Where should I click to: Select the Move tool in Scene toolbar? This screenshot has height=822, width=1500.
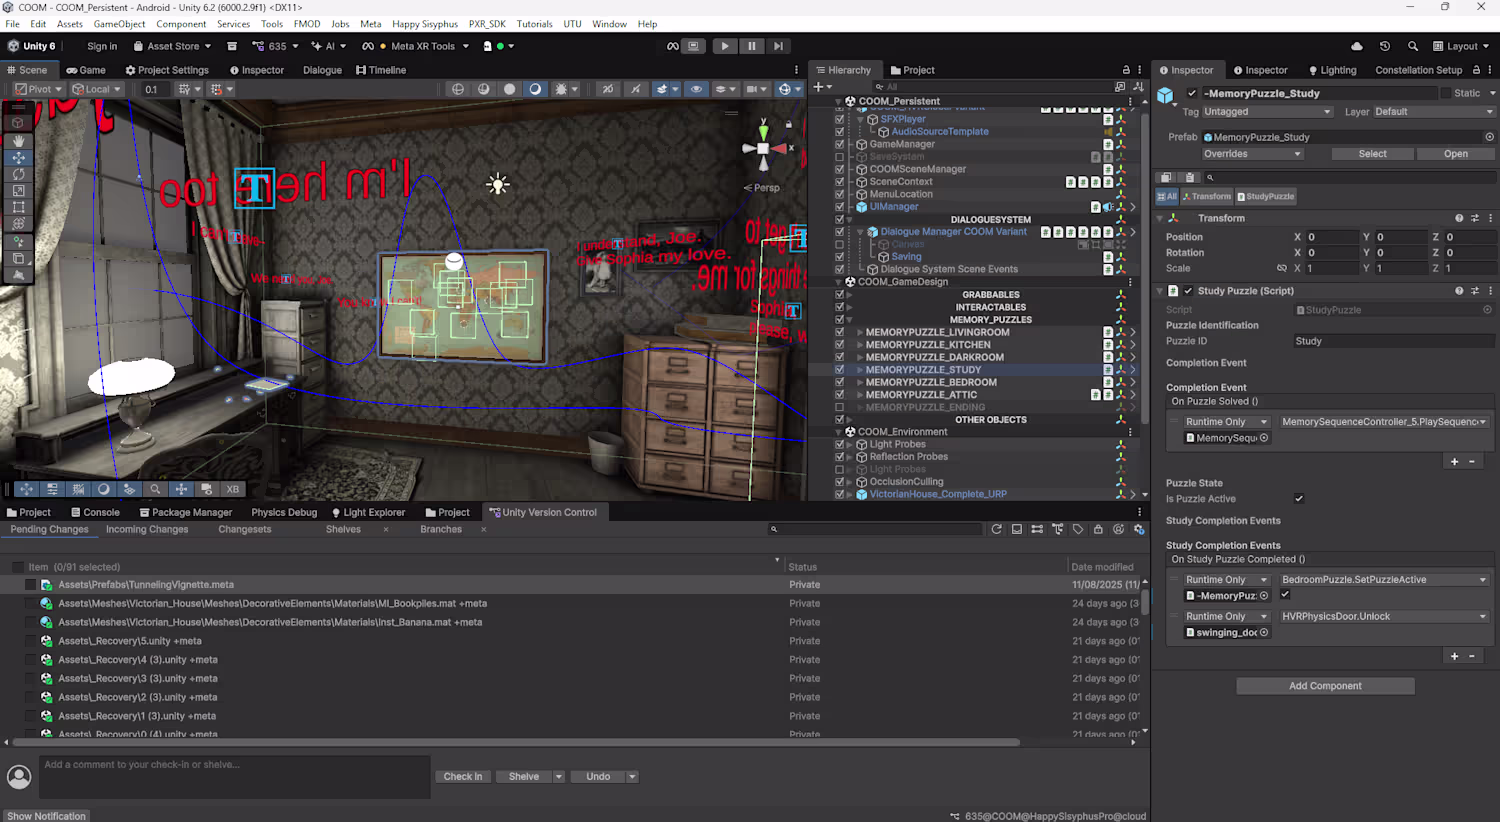coord(19,158)
